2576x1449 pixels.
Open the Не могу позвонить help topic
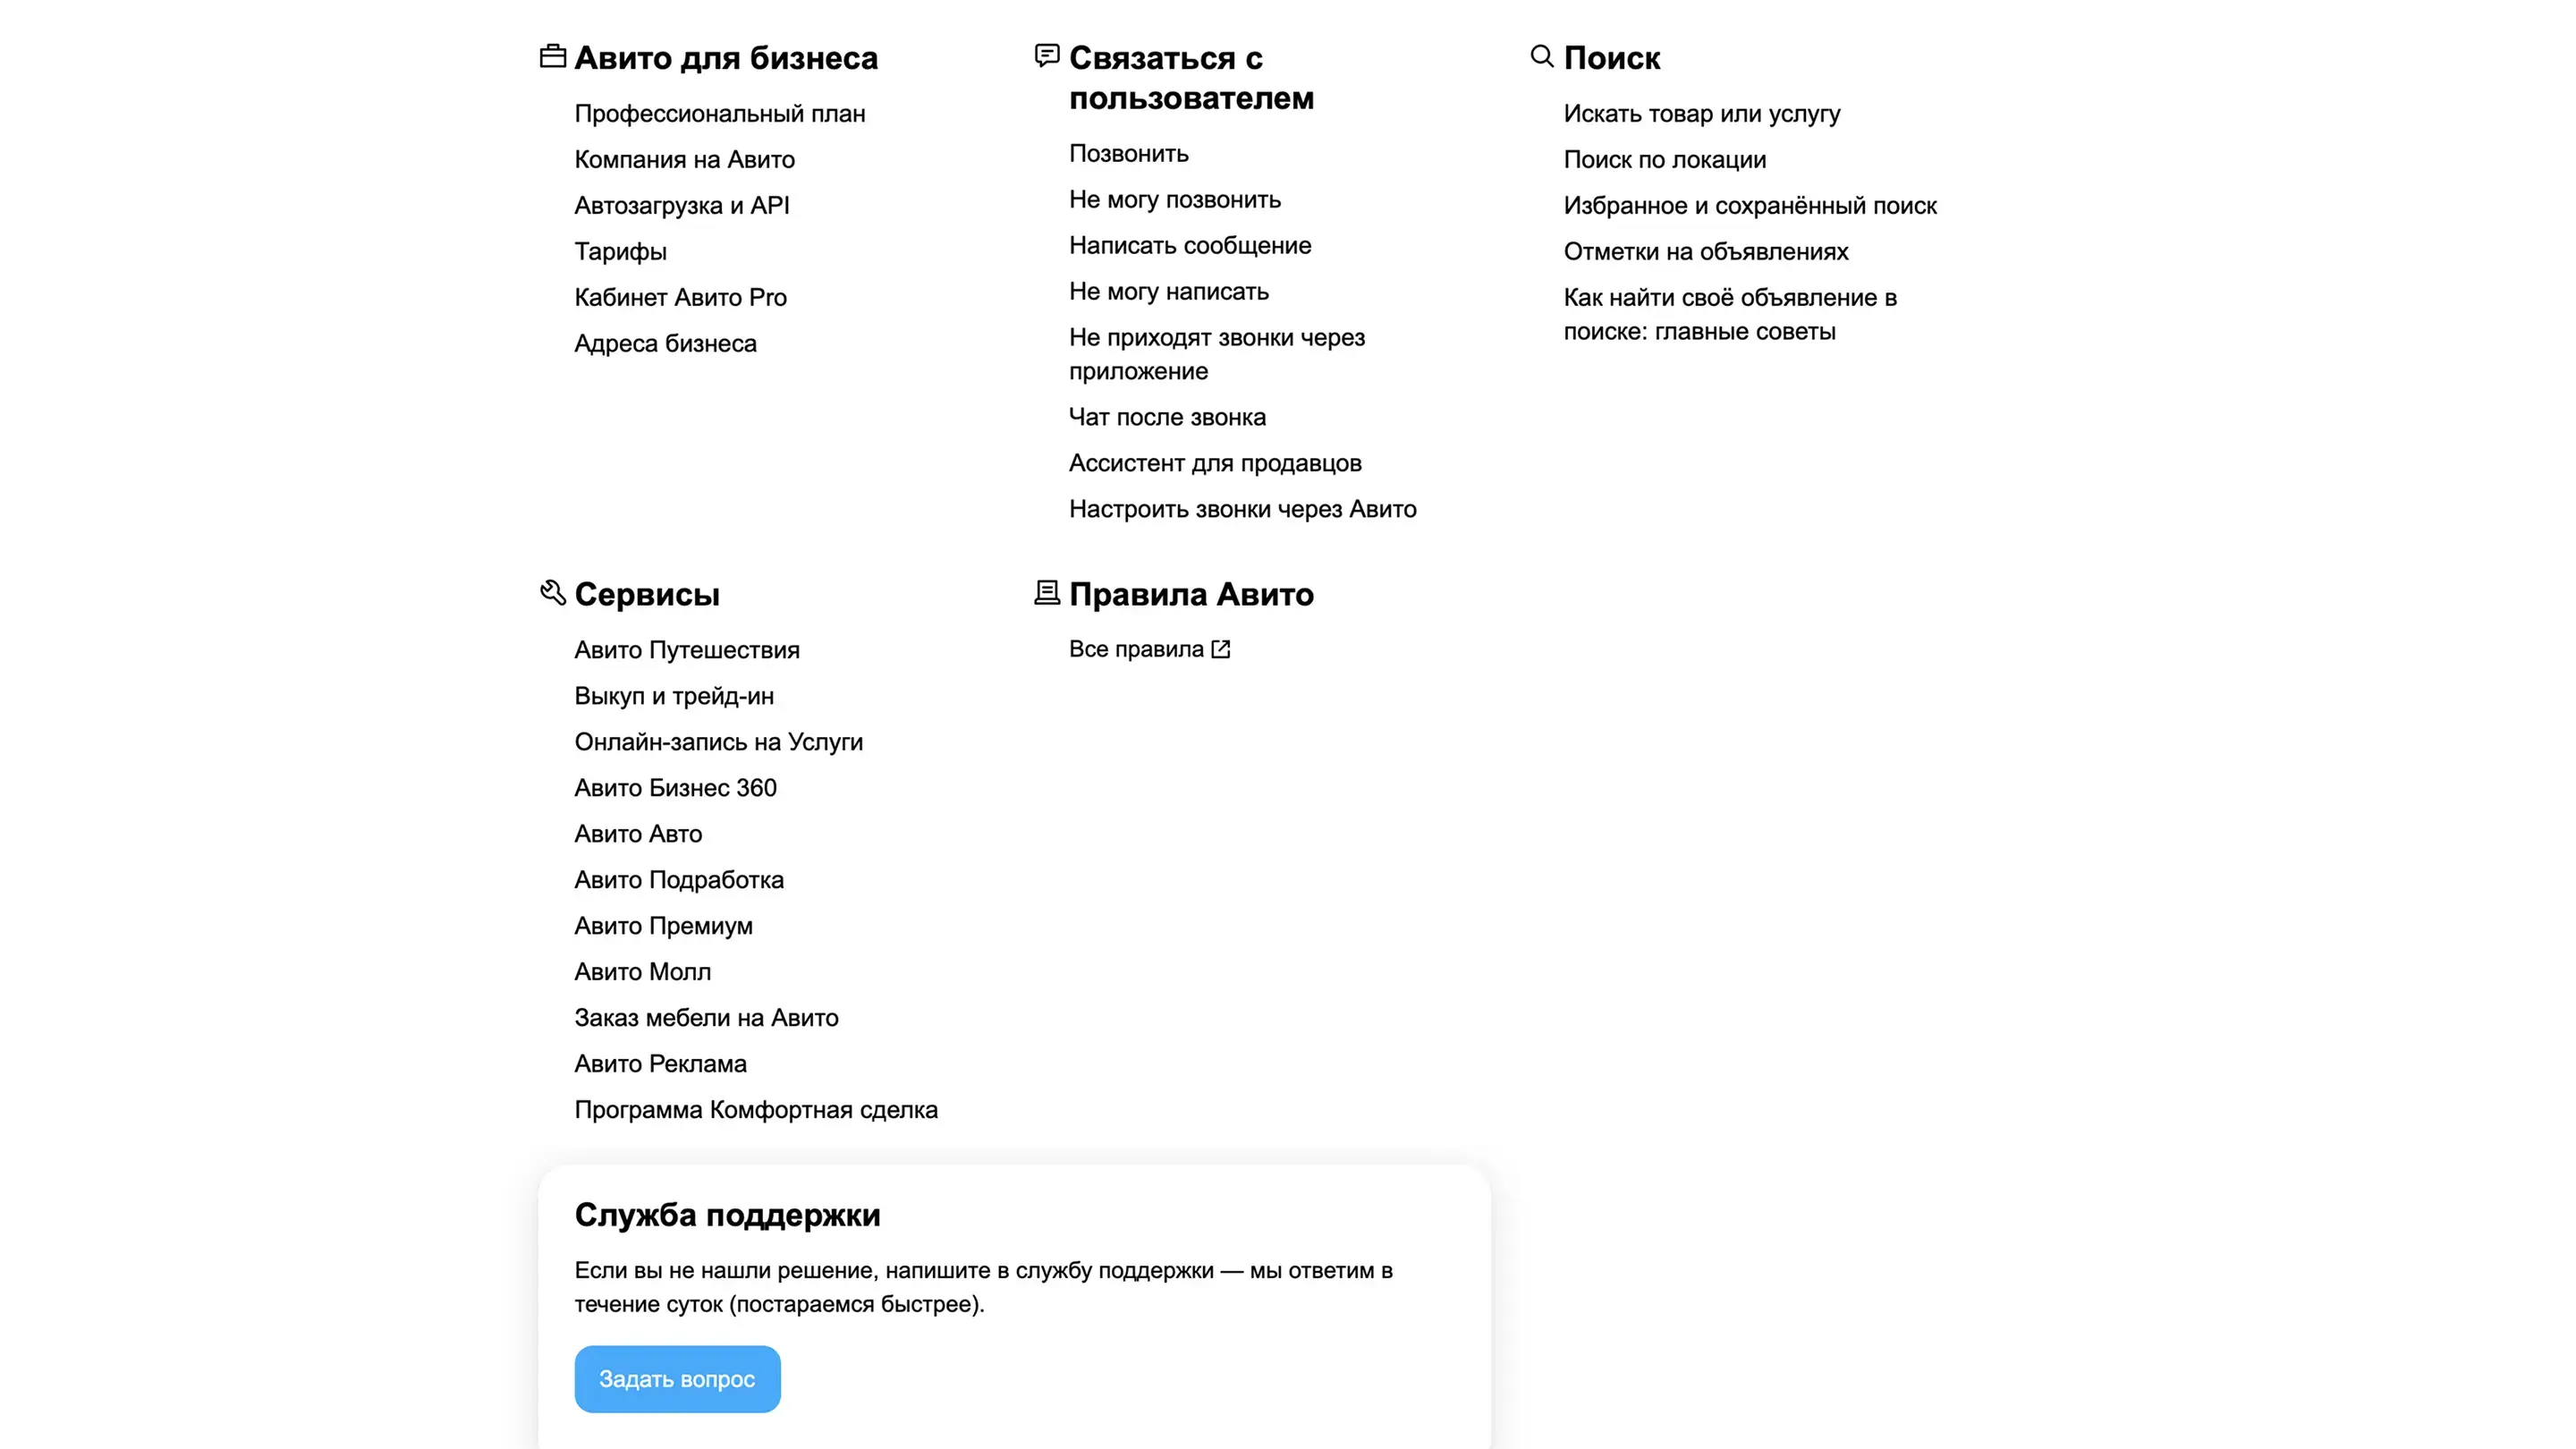click(x=1174, y=200)
